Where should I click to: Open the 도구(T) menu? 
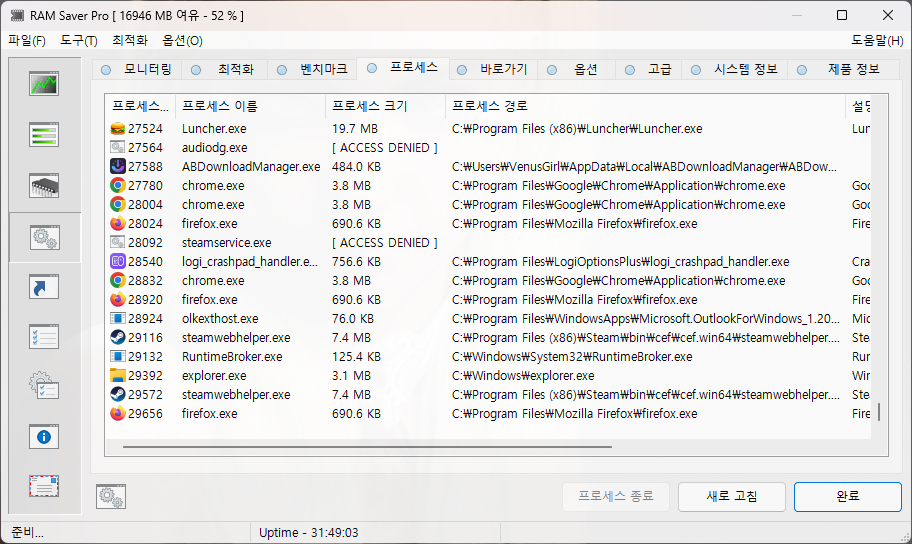[79, 41]
